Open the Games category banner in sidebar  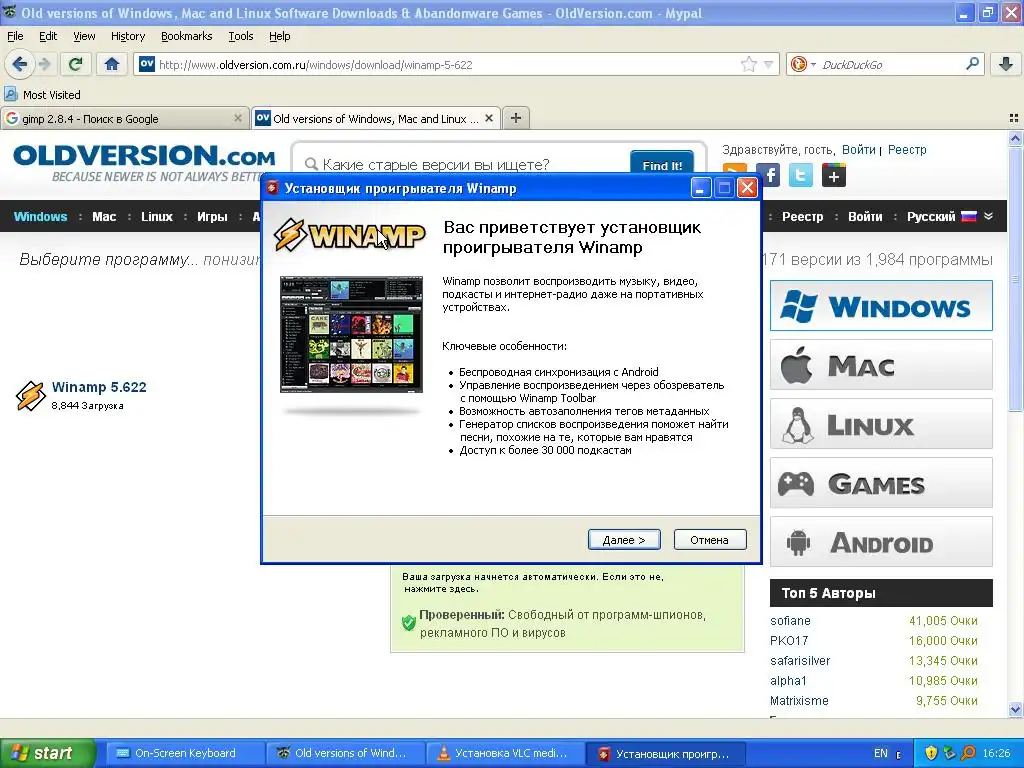pos(881,483)
